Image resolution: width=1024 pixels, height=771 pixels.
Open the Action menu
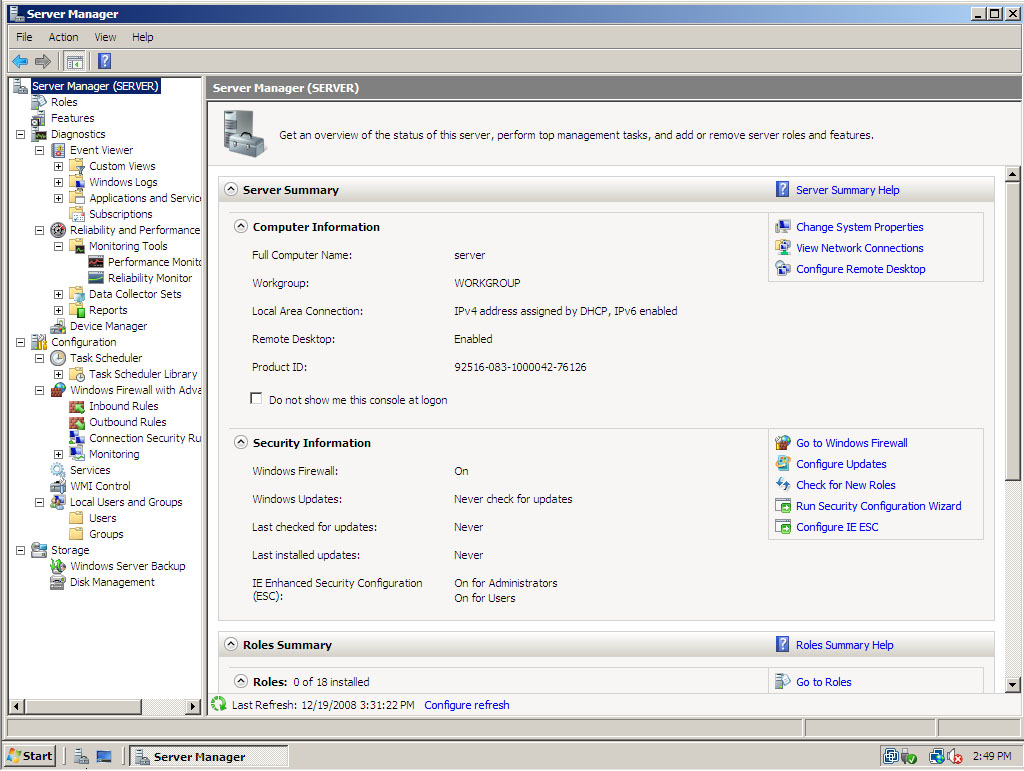click(63, 37)
